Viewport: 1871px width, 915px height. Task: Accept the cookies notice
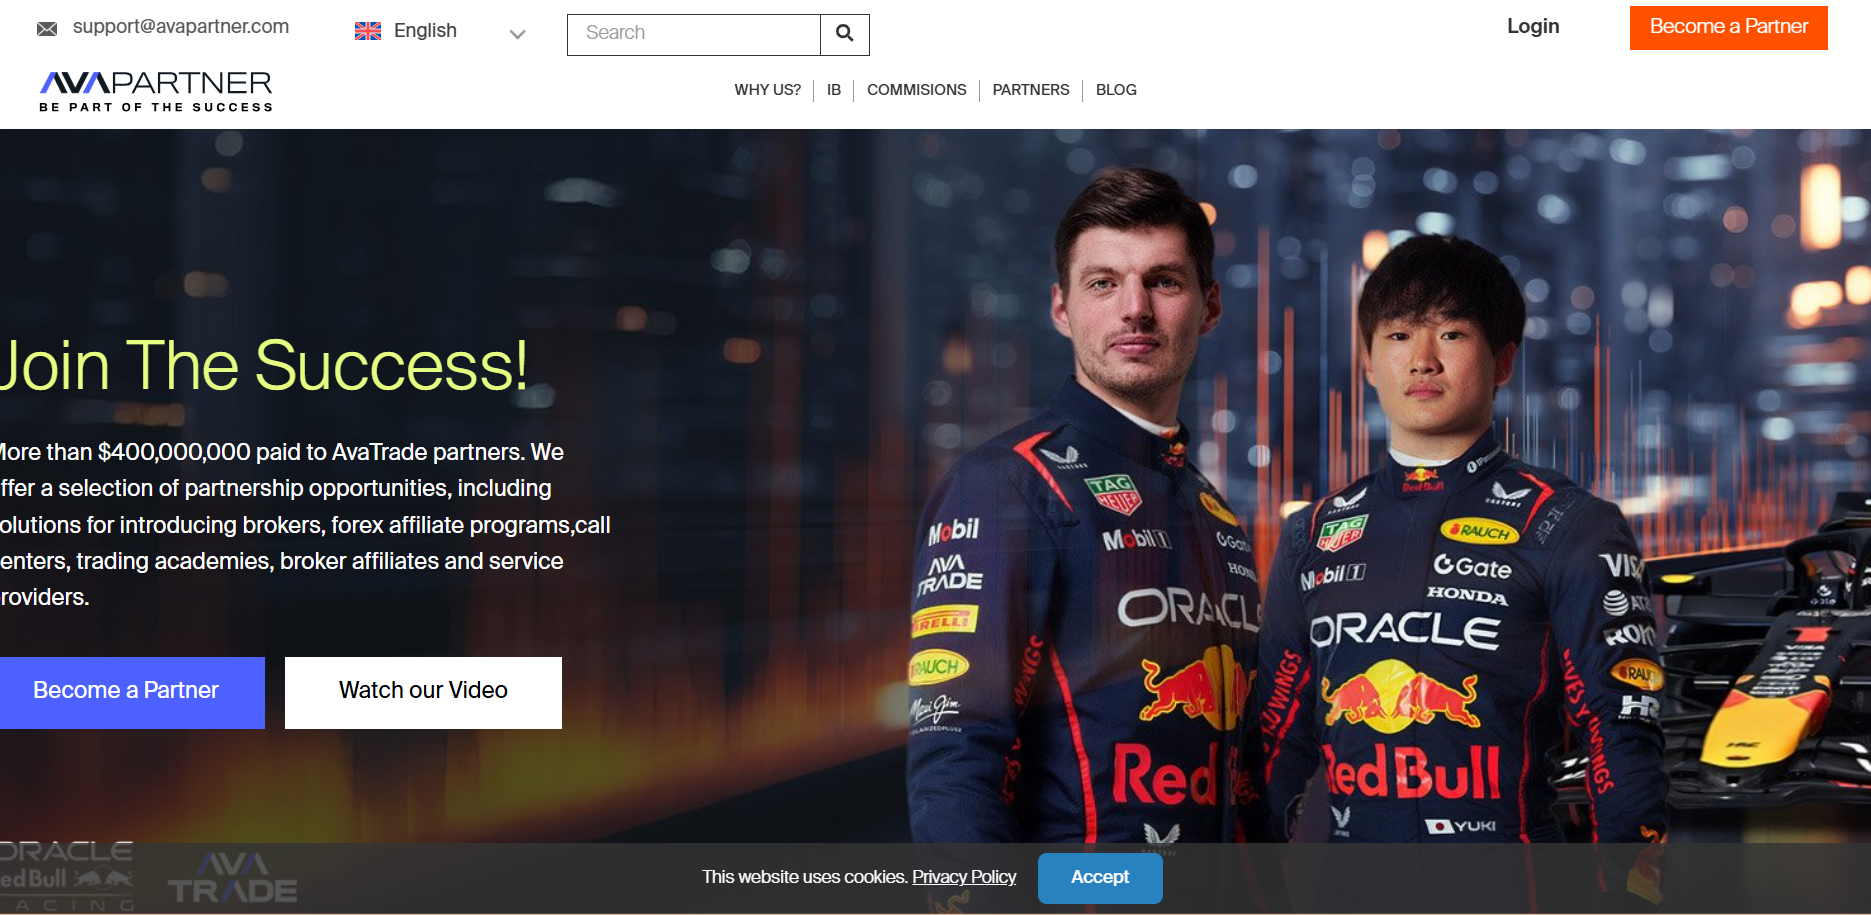click(x=1100, y=878)
